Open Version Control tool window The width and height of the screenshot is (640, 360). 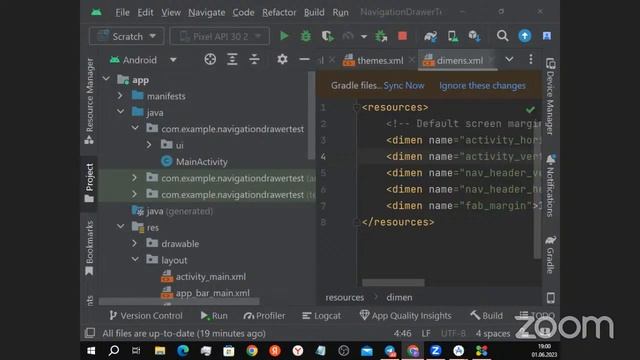[x=146, y=316]
